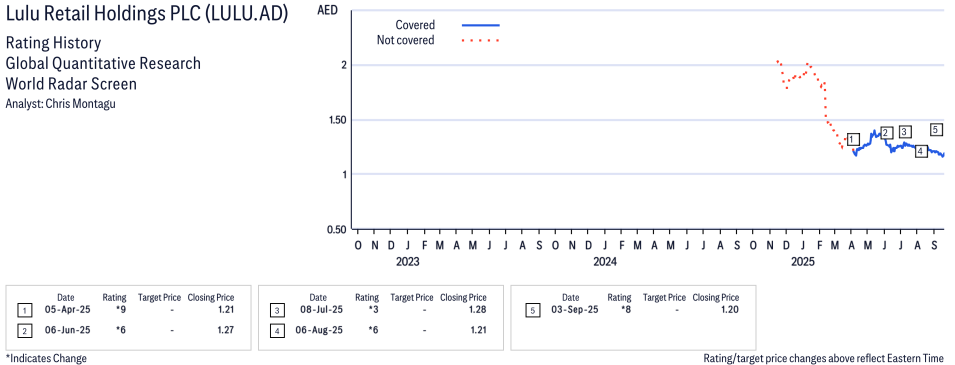Select boxed number 1 in rating table

[24, 310]
